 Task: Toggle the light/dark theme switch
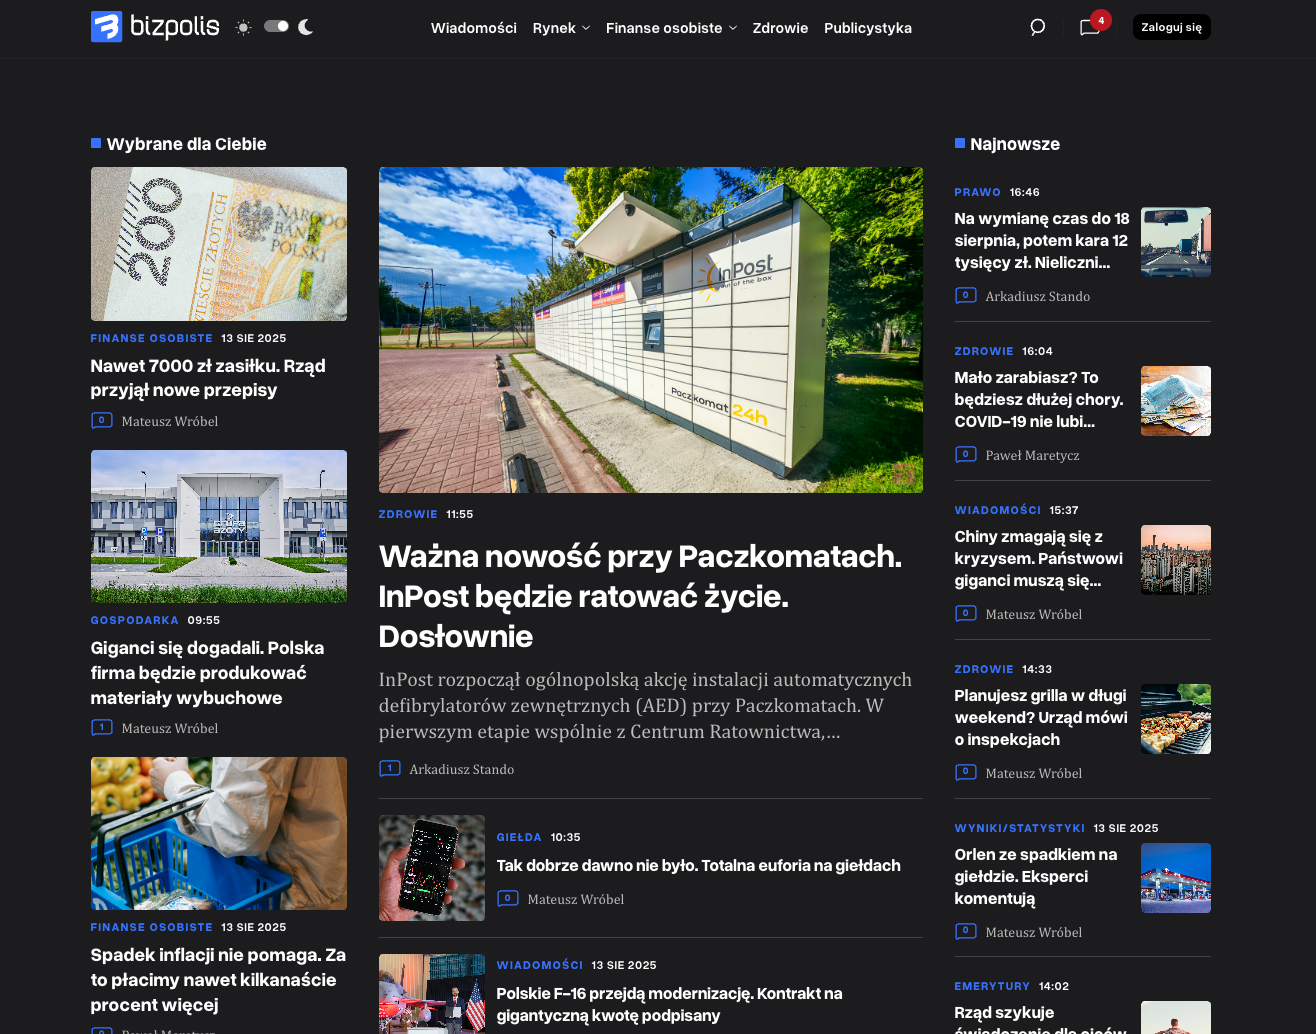pos(276,26)
